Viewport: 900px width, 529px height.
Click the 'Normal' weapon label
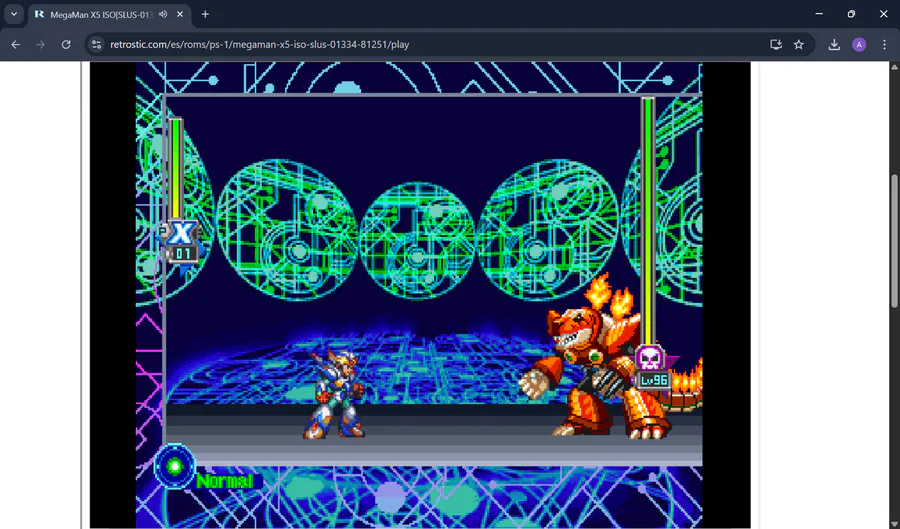coord(225,481)
